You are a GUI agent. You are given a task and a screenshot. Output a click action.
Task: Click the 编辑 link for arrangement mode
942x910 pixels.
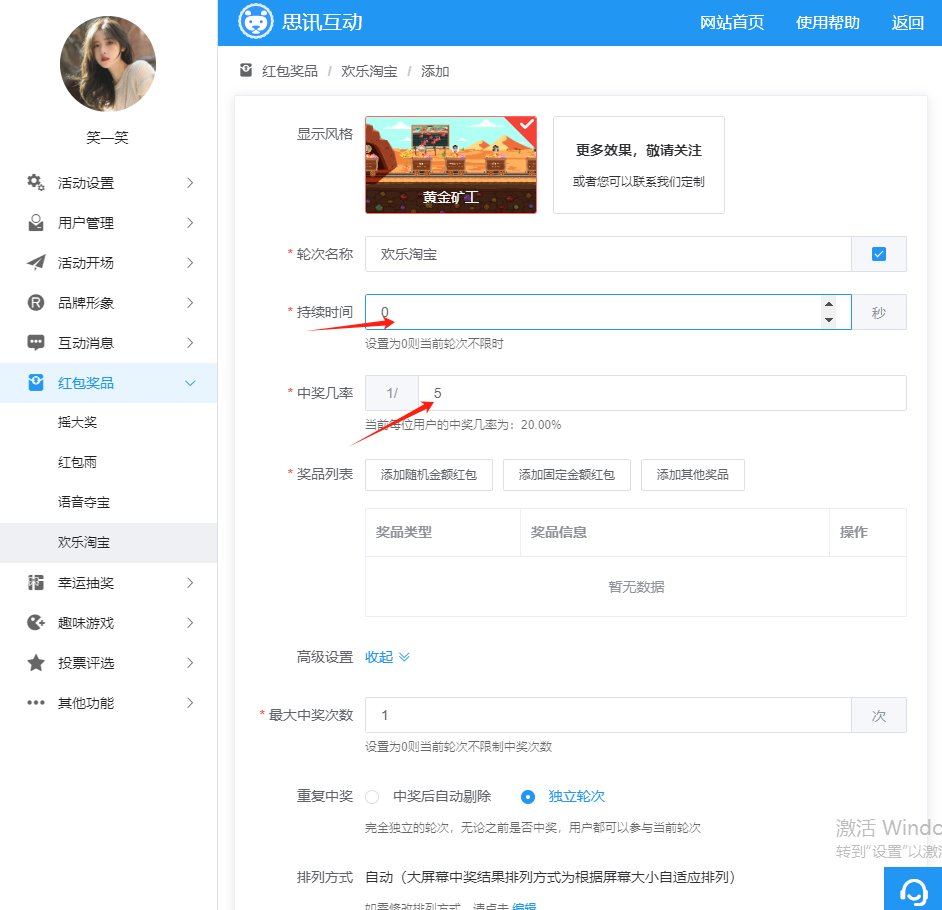(x=524, y=906)
